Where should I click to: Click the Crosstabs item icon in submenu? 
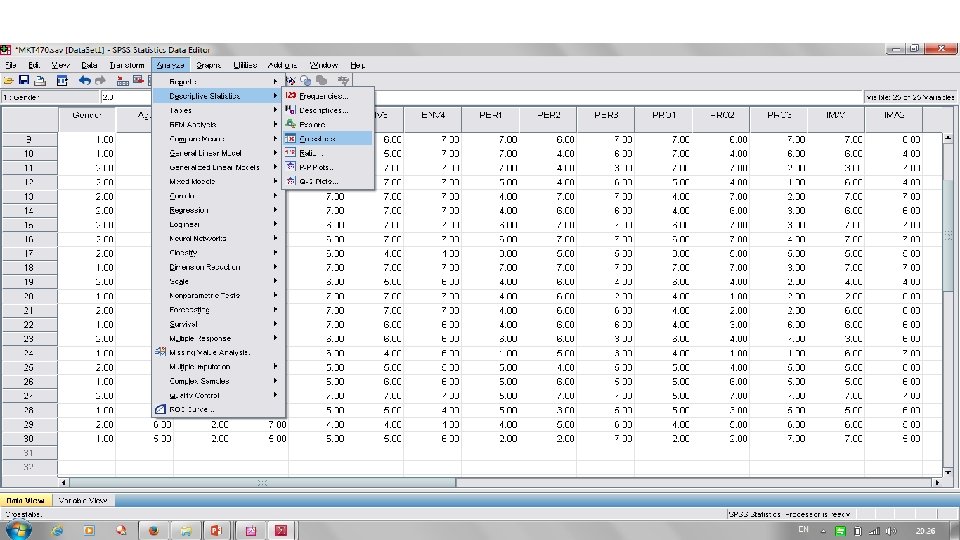[x=291, y=138]
